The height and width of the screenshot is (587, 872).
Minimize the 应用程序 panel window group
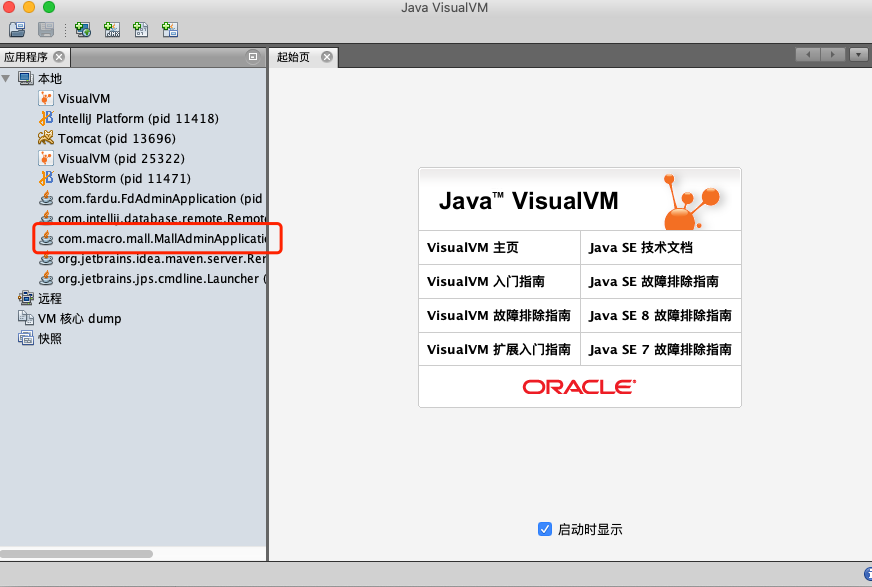[x=252, y=57]
